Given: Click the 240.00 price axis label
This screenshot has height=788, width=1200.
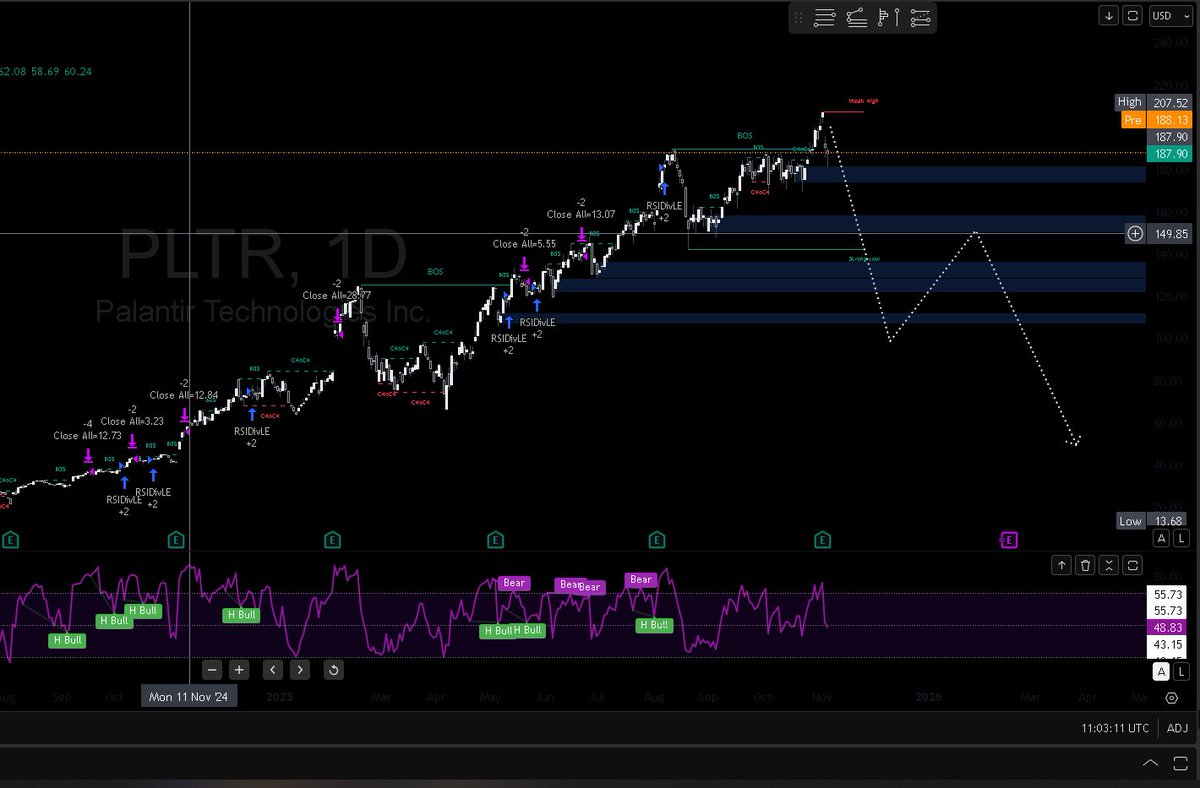Looking at the screenshot, I should point(1170,43).
